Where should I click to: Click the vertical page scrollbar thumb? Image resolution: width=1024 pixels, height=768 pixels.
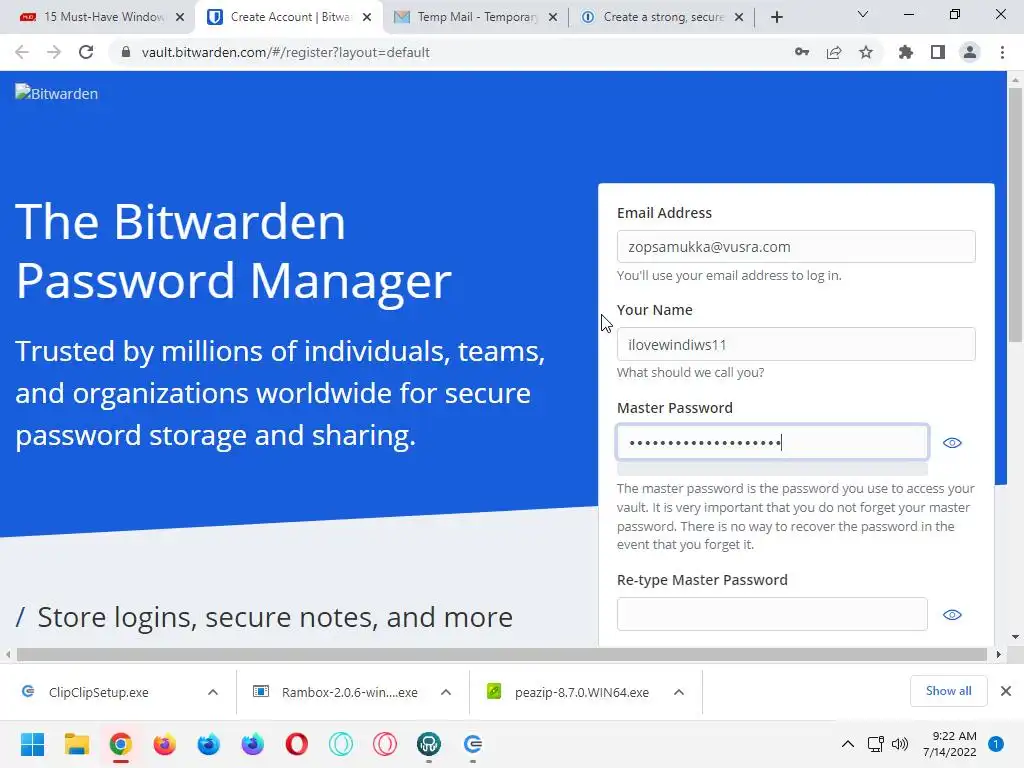point(1014,216)
